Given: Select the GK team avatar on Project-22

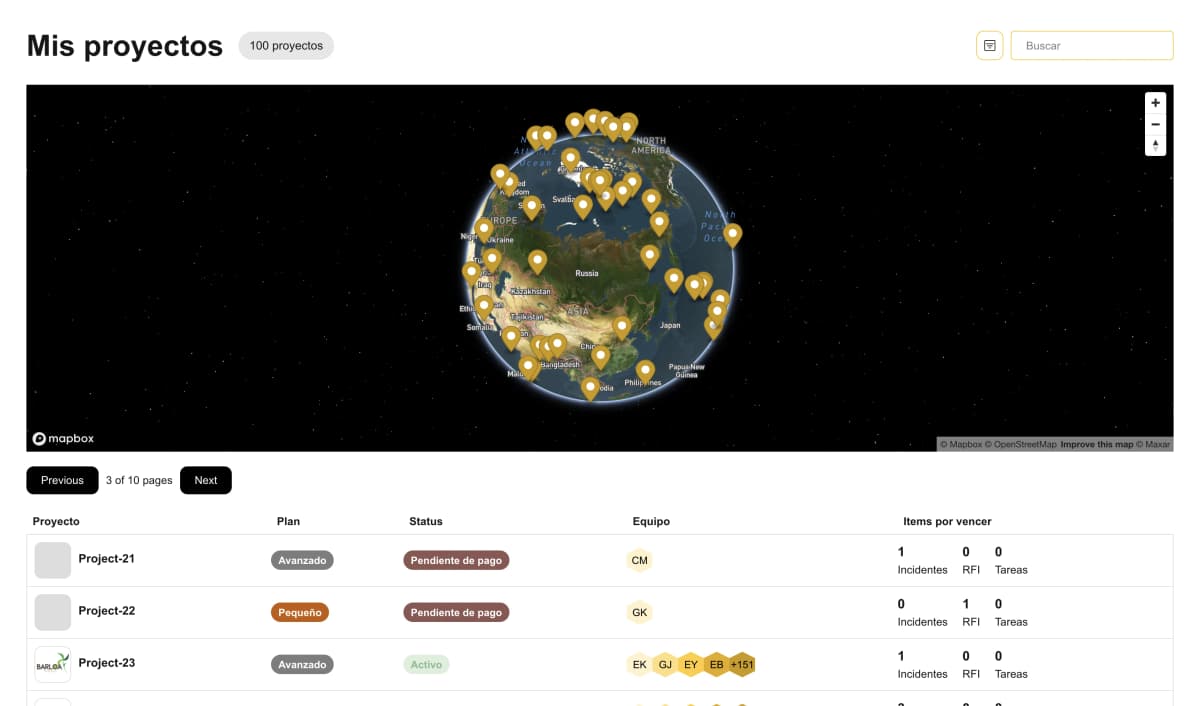Looking at the screenshot, I should [x=639, y=612].
